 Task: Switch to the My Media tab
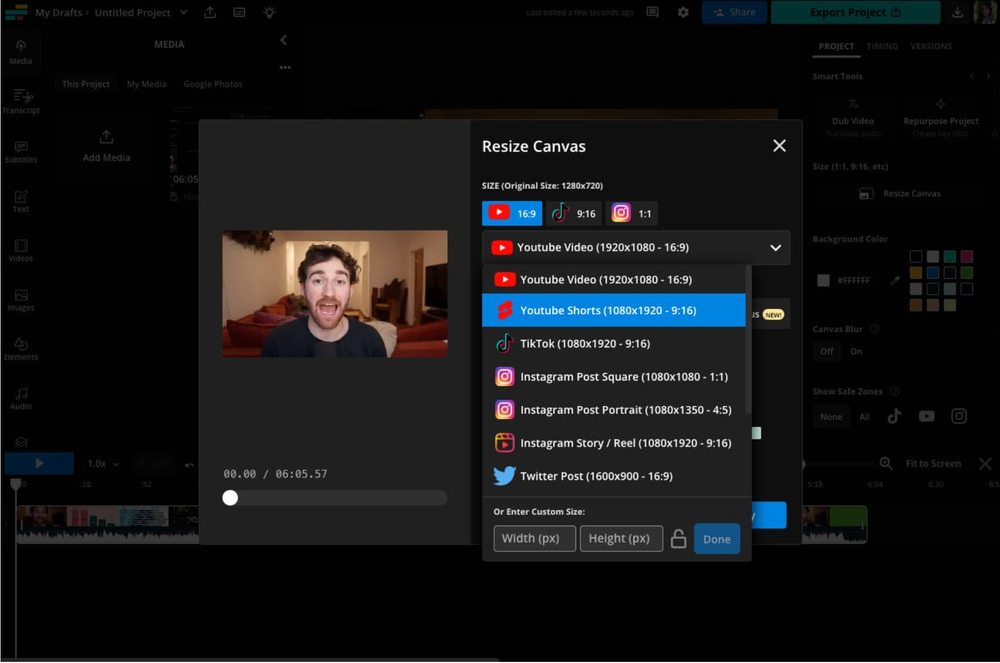click(146, 84)
